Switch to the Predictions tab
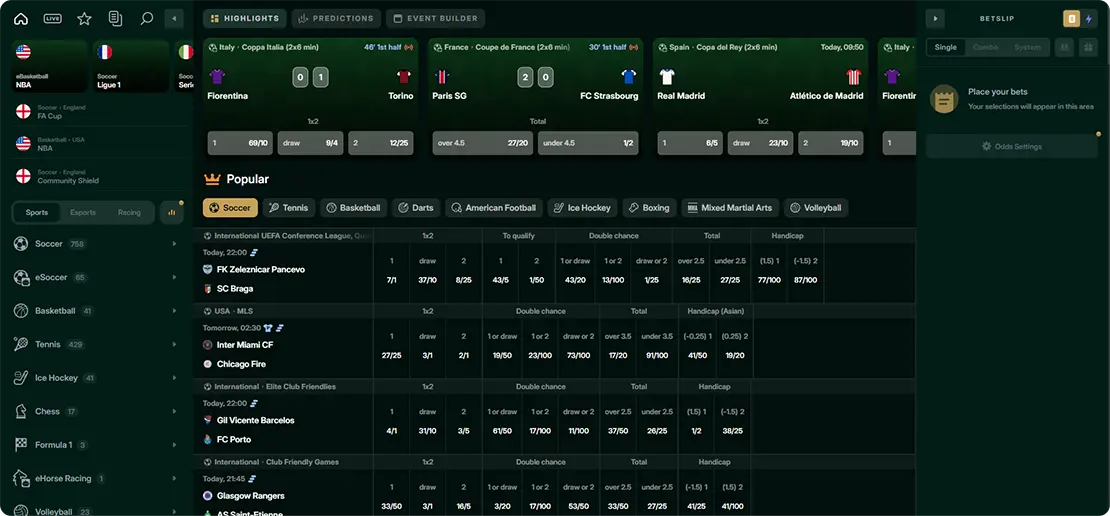This screenshot has height=516, width=1110. pos(336,18)
